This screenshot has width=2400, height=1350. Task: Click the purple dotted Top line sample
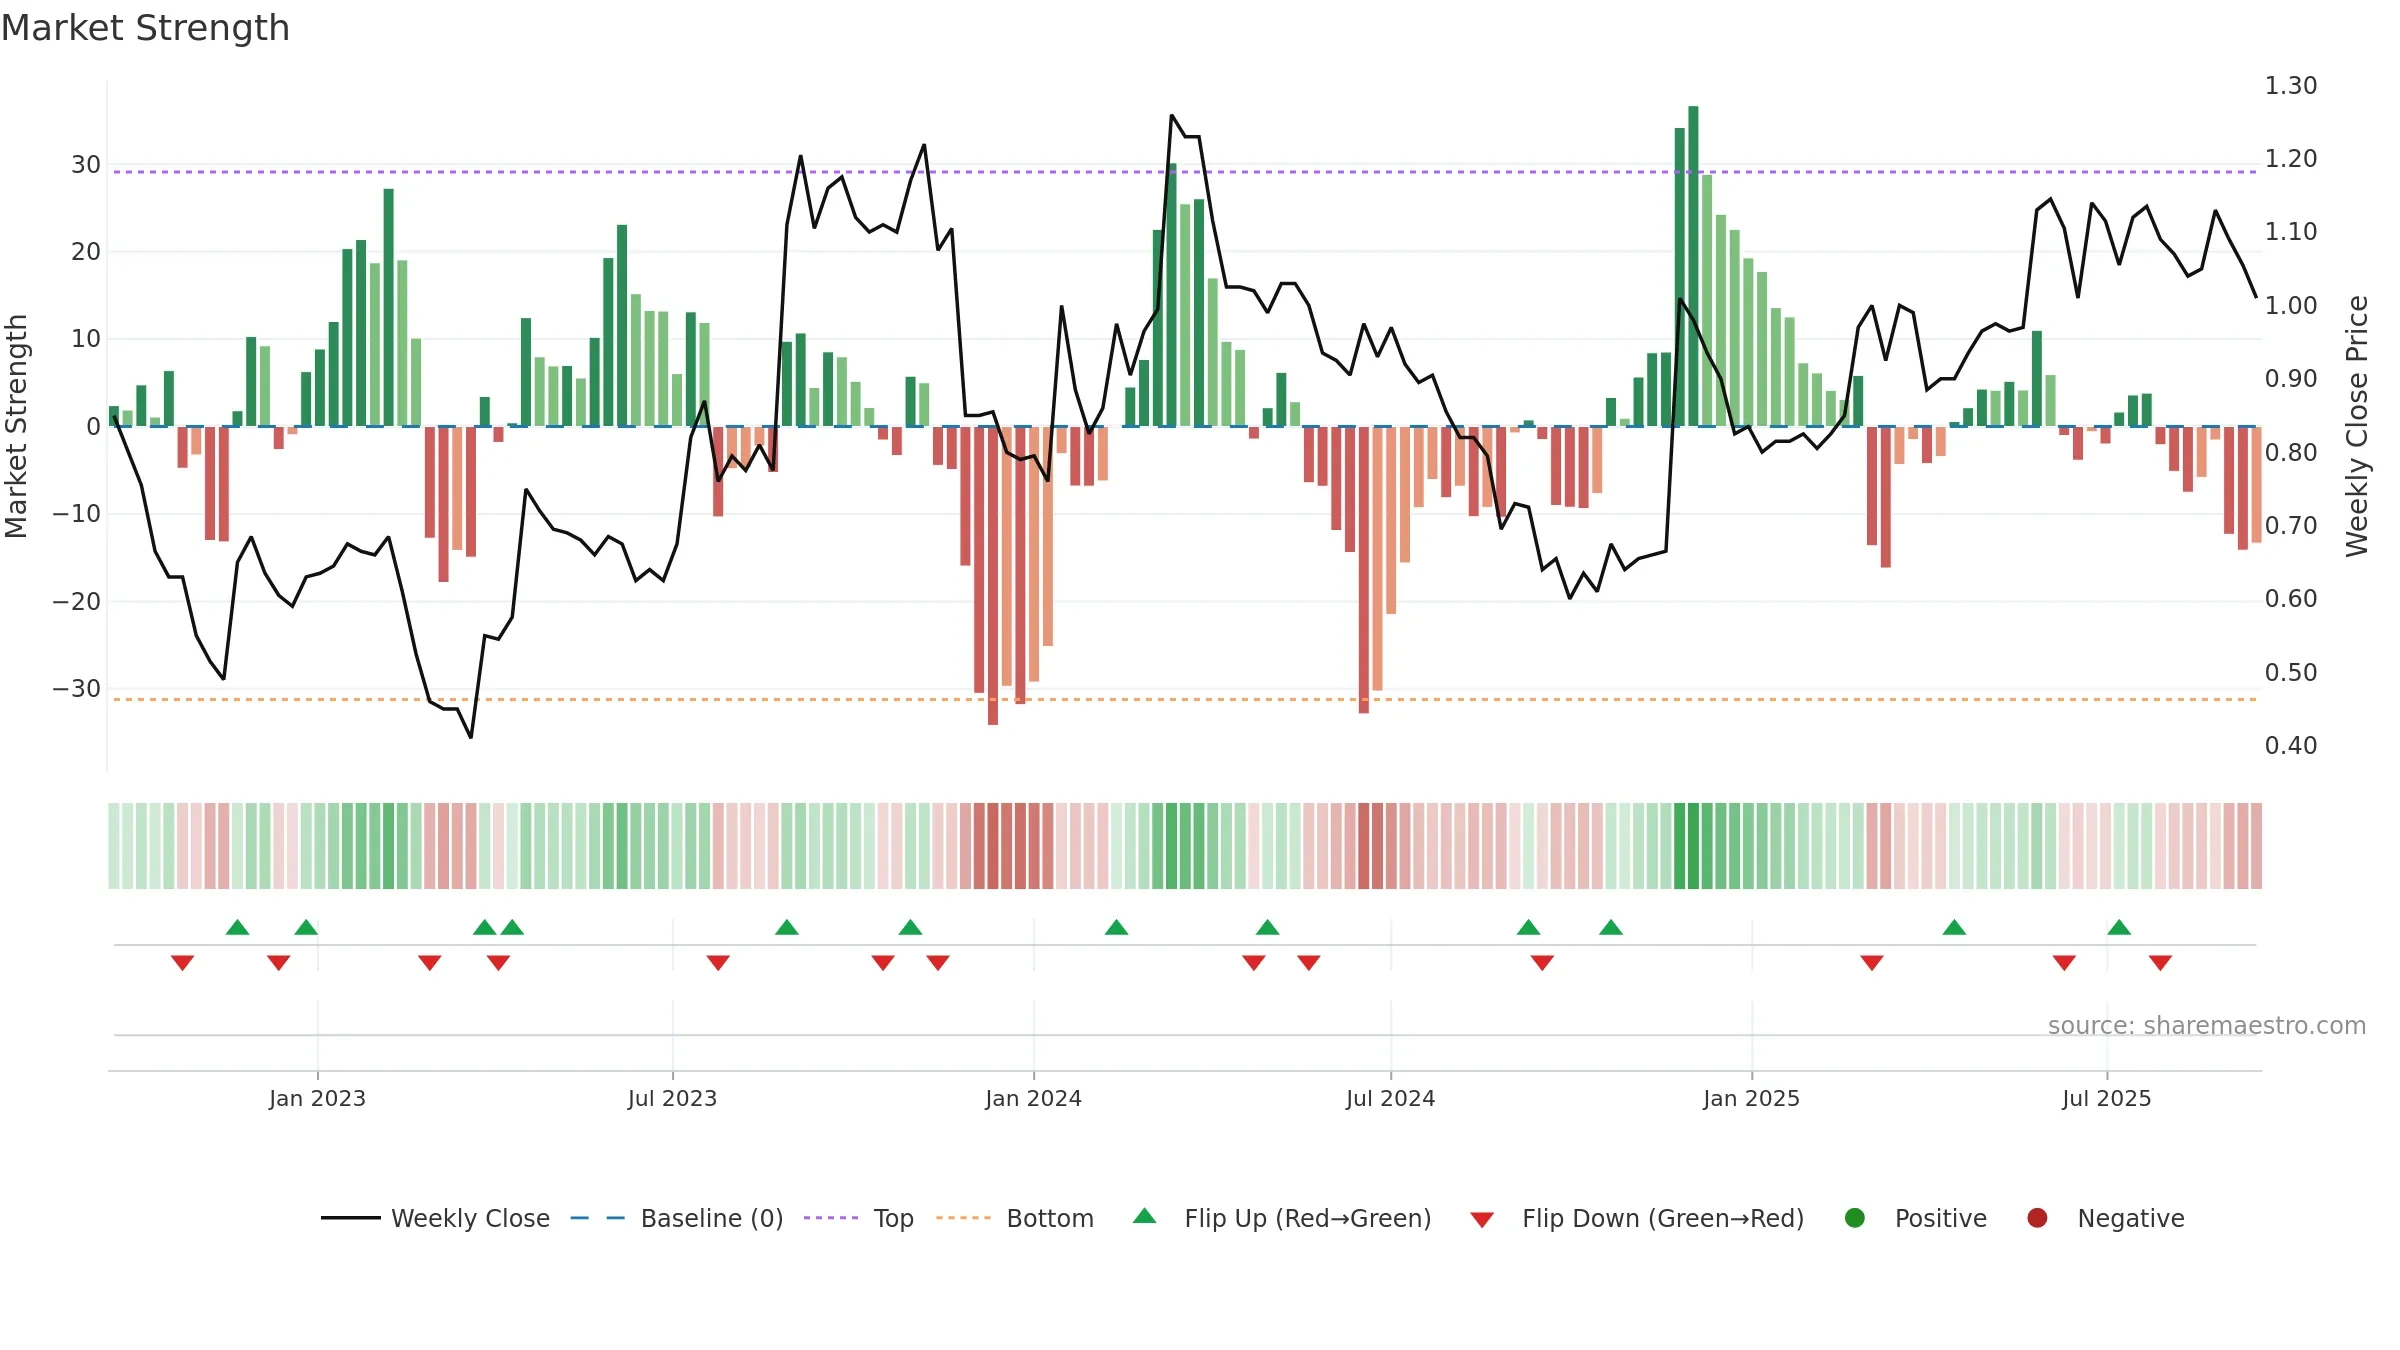pos(831,1218)
